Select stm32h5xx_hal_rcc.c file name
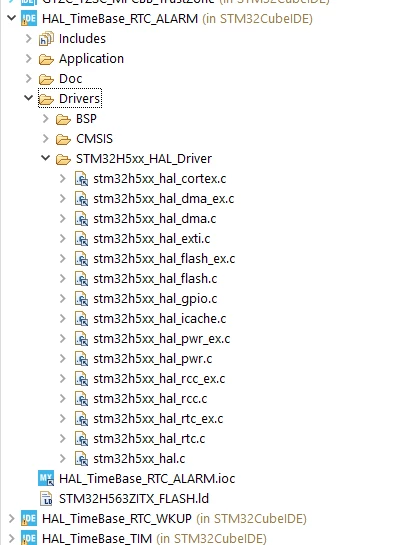 point(150,399)
